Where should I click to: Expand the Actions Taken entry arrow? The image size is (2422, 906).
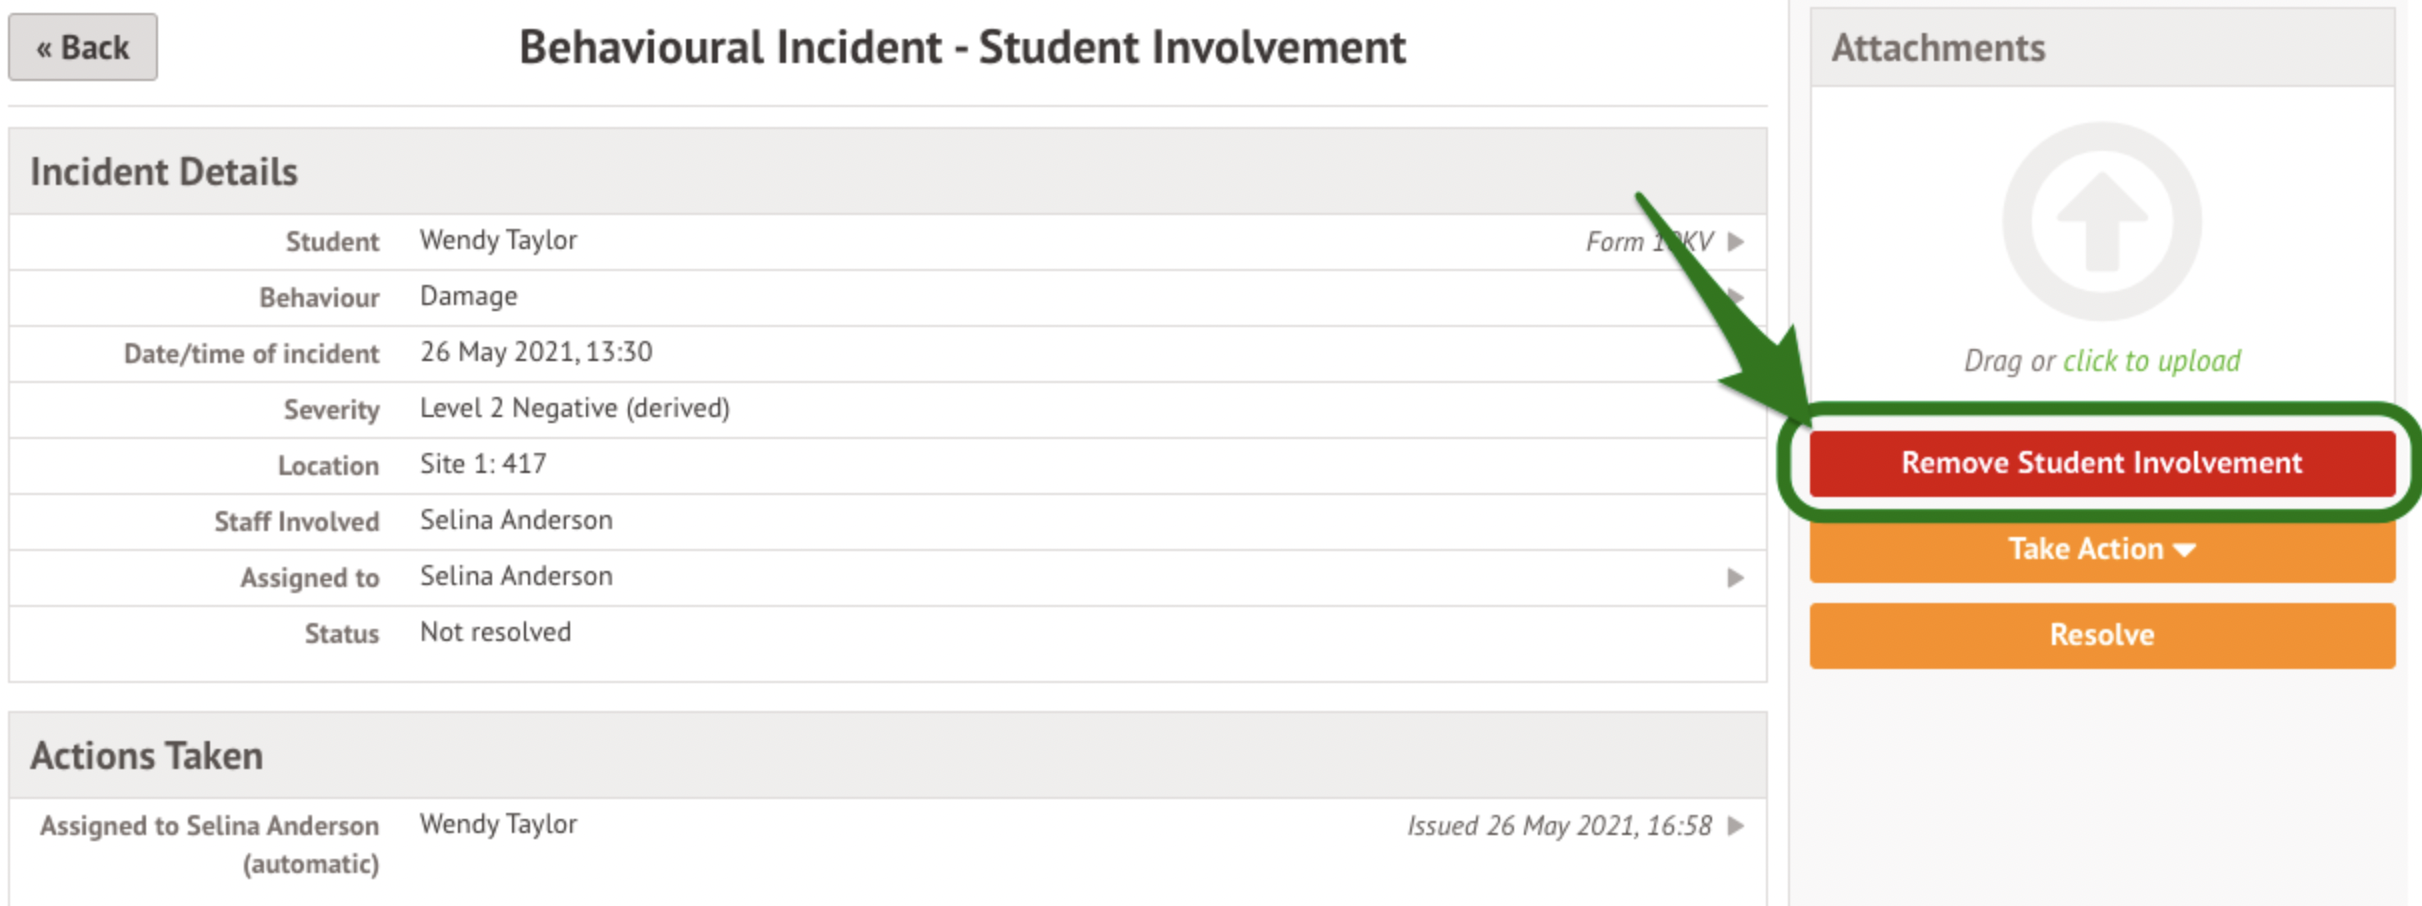[1736, 826]
